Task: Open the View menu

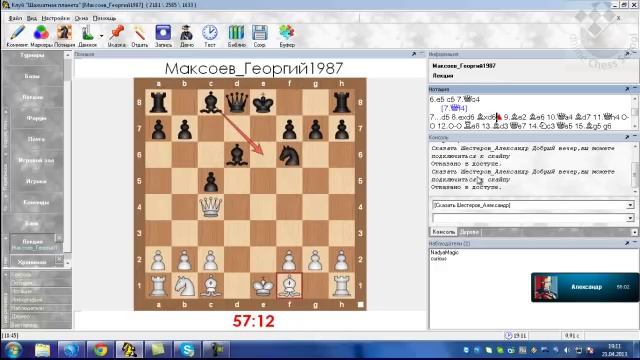Action: pos(32,18)
